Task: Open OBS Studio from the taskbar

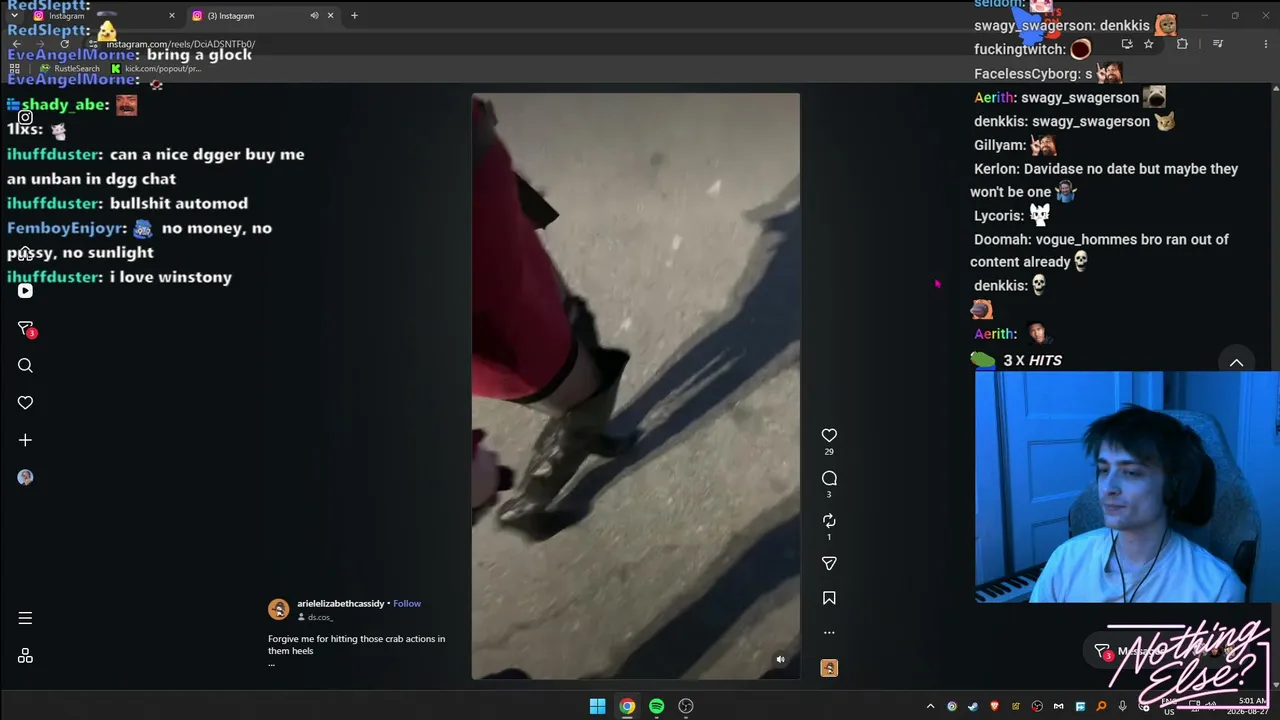Action: click(686, 706)
